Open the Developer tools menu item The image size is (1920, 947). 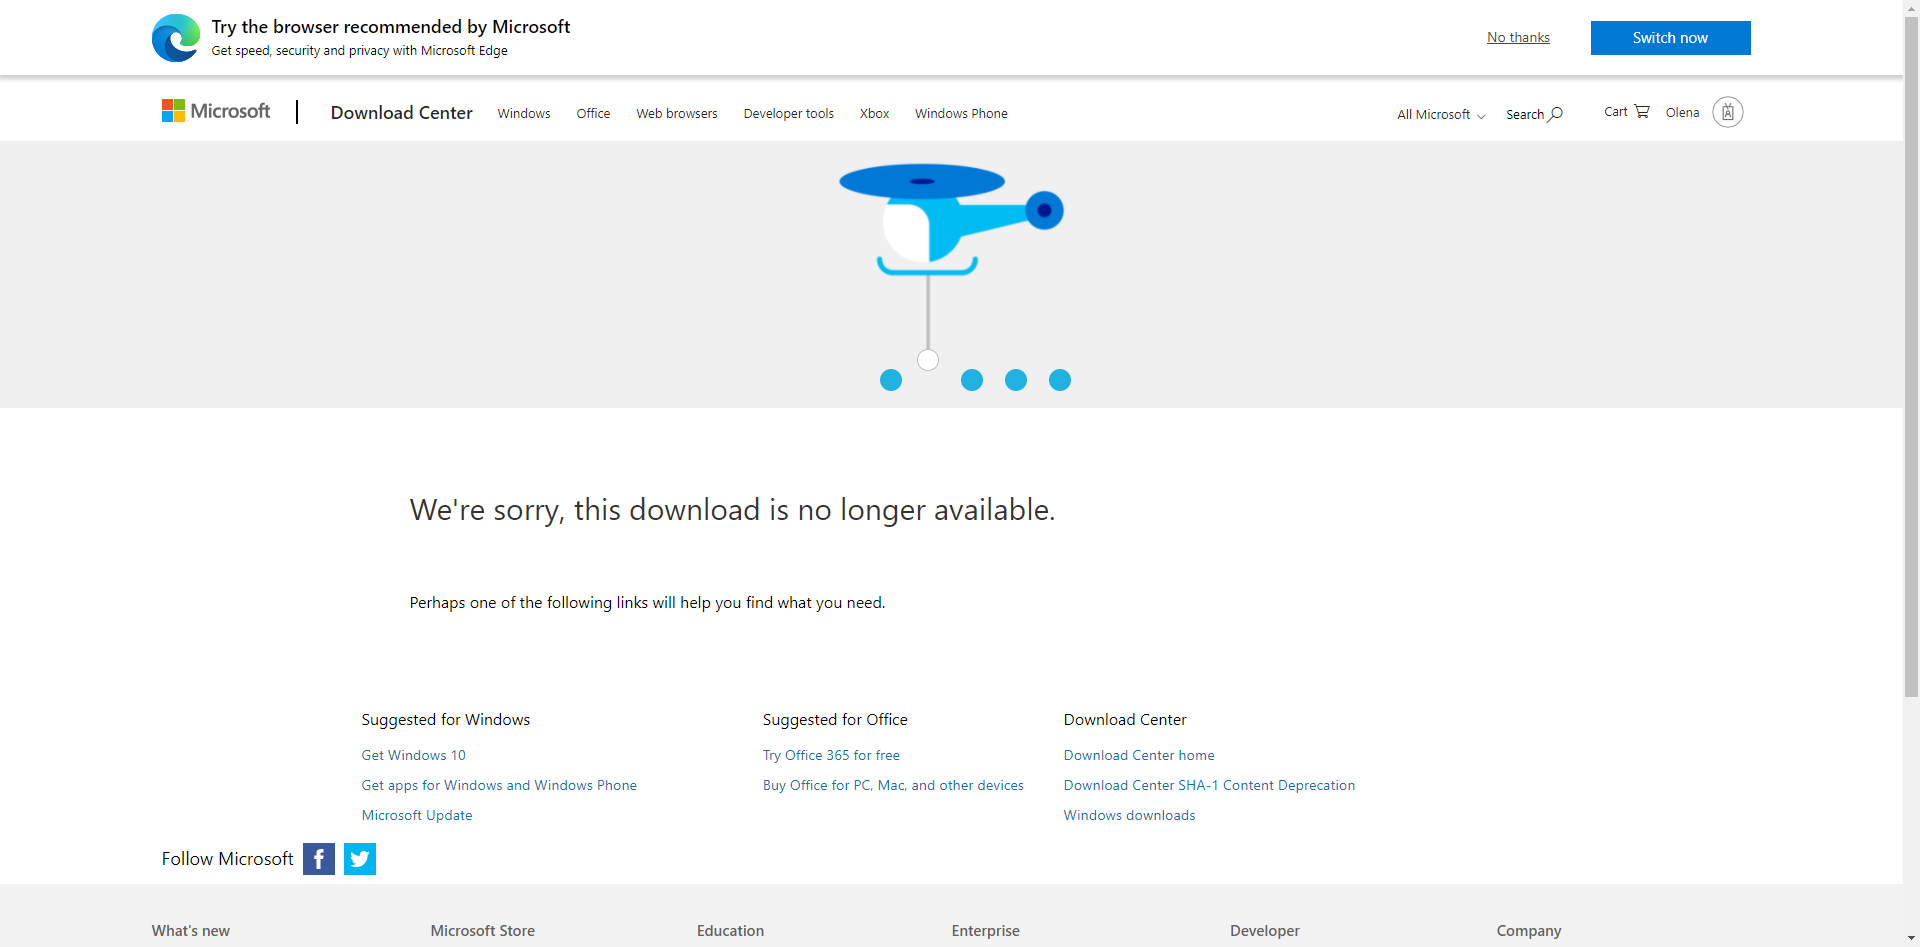789,114
